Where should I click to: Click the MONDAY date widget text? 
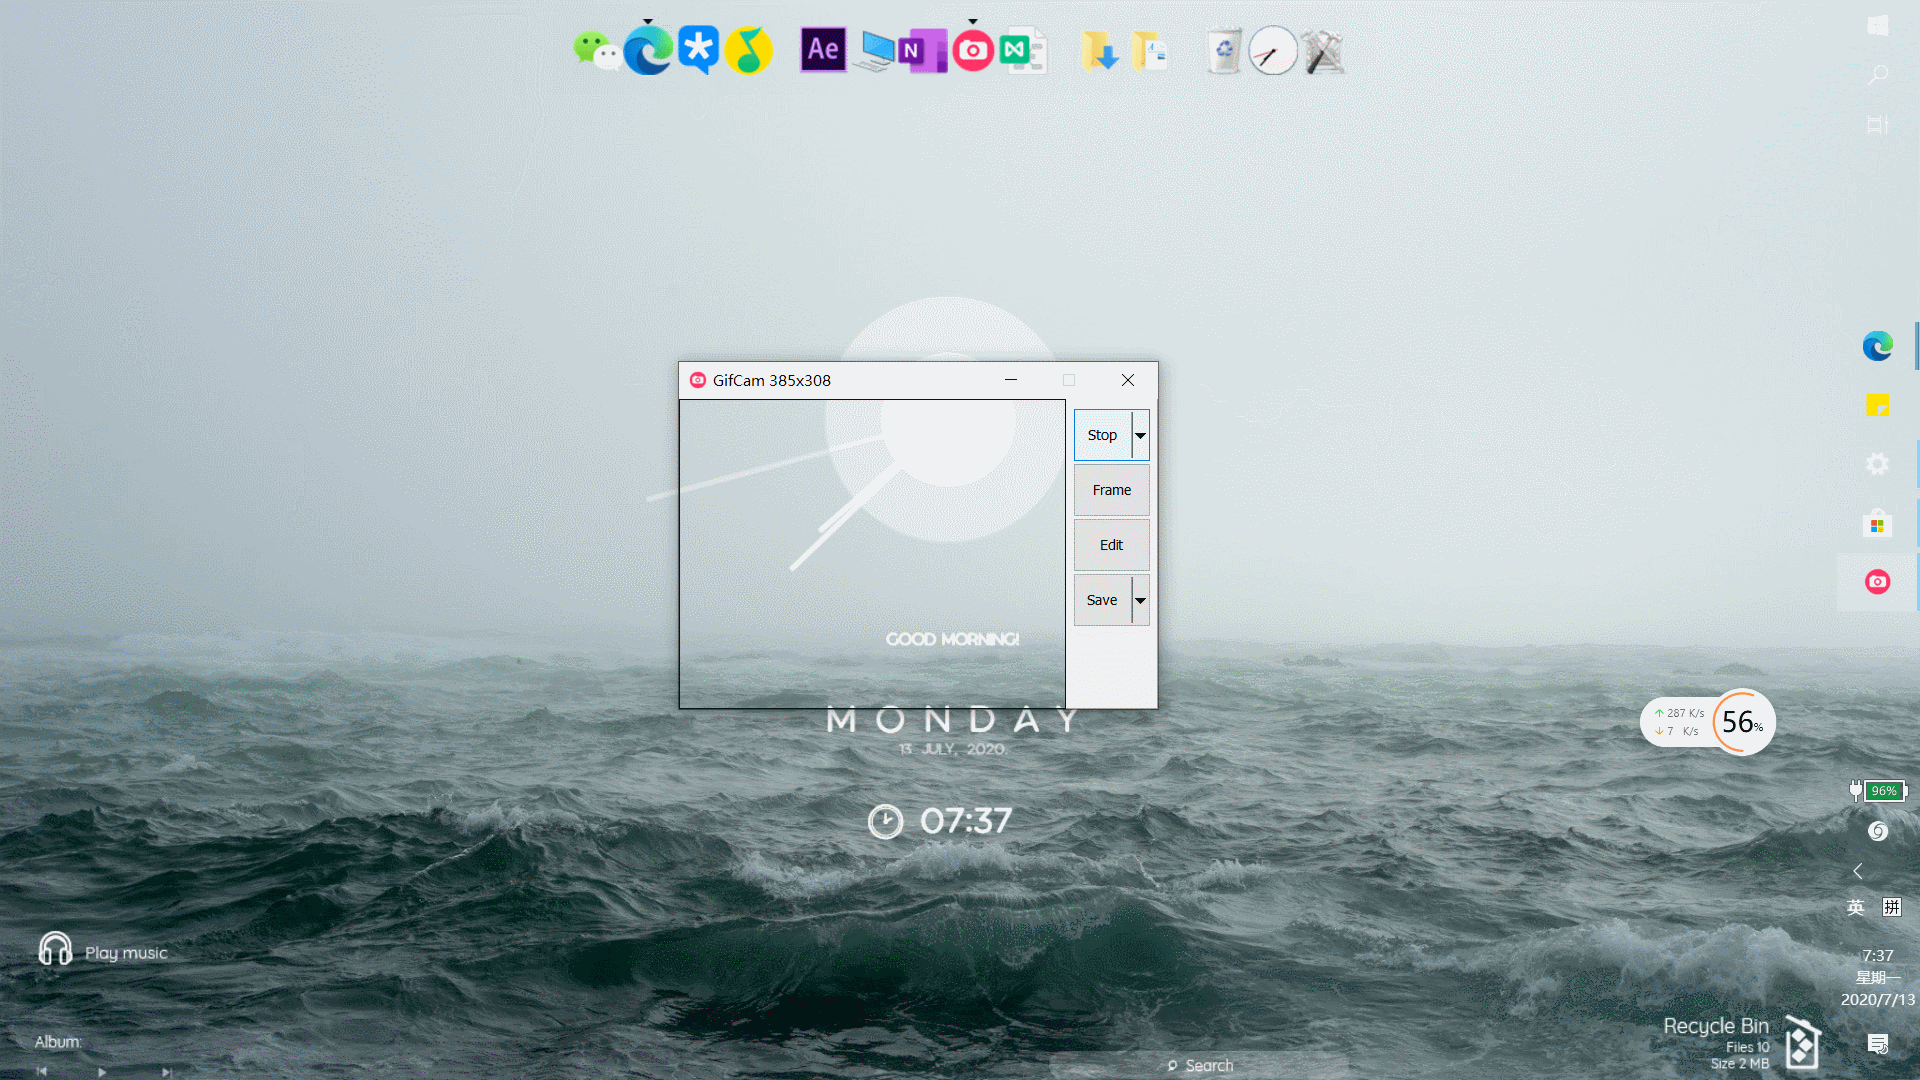point(954,720)
